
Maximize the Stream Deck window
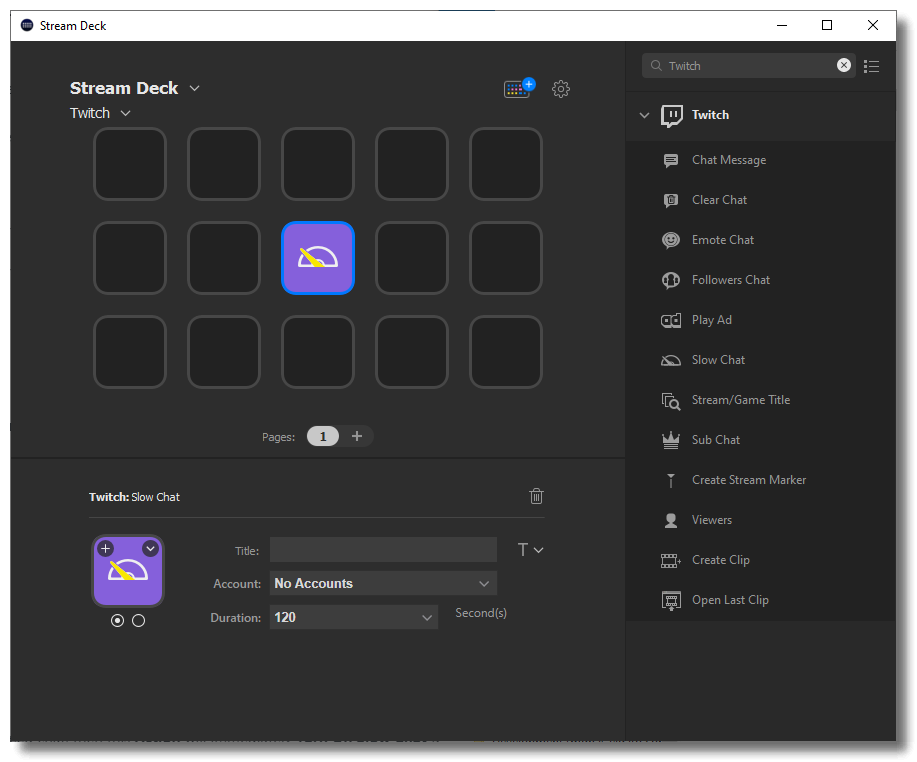pyautogui.click(x=827, y=25)
